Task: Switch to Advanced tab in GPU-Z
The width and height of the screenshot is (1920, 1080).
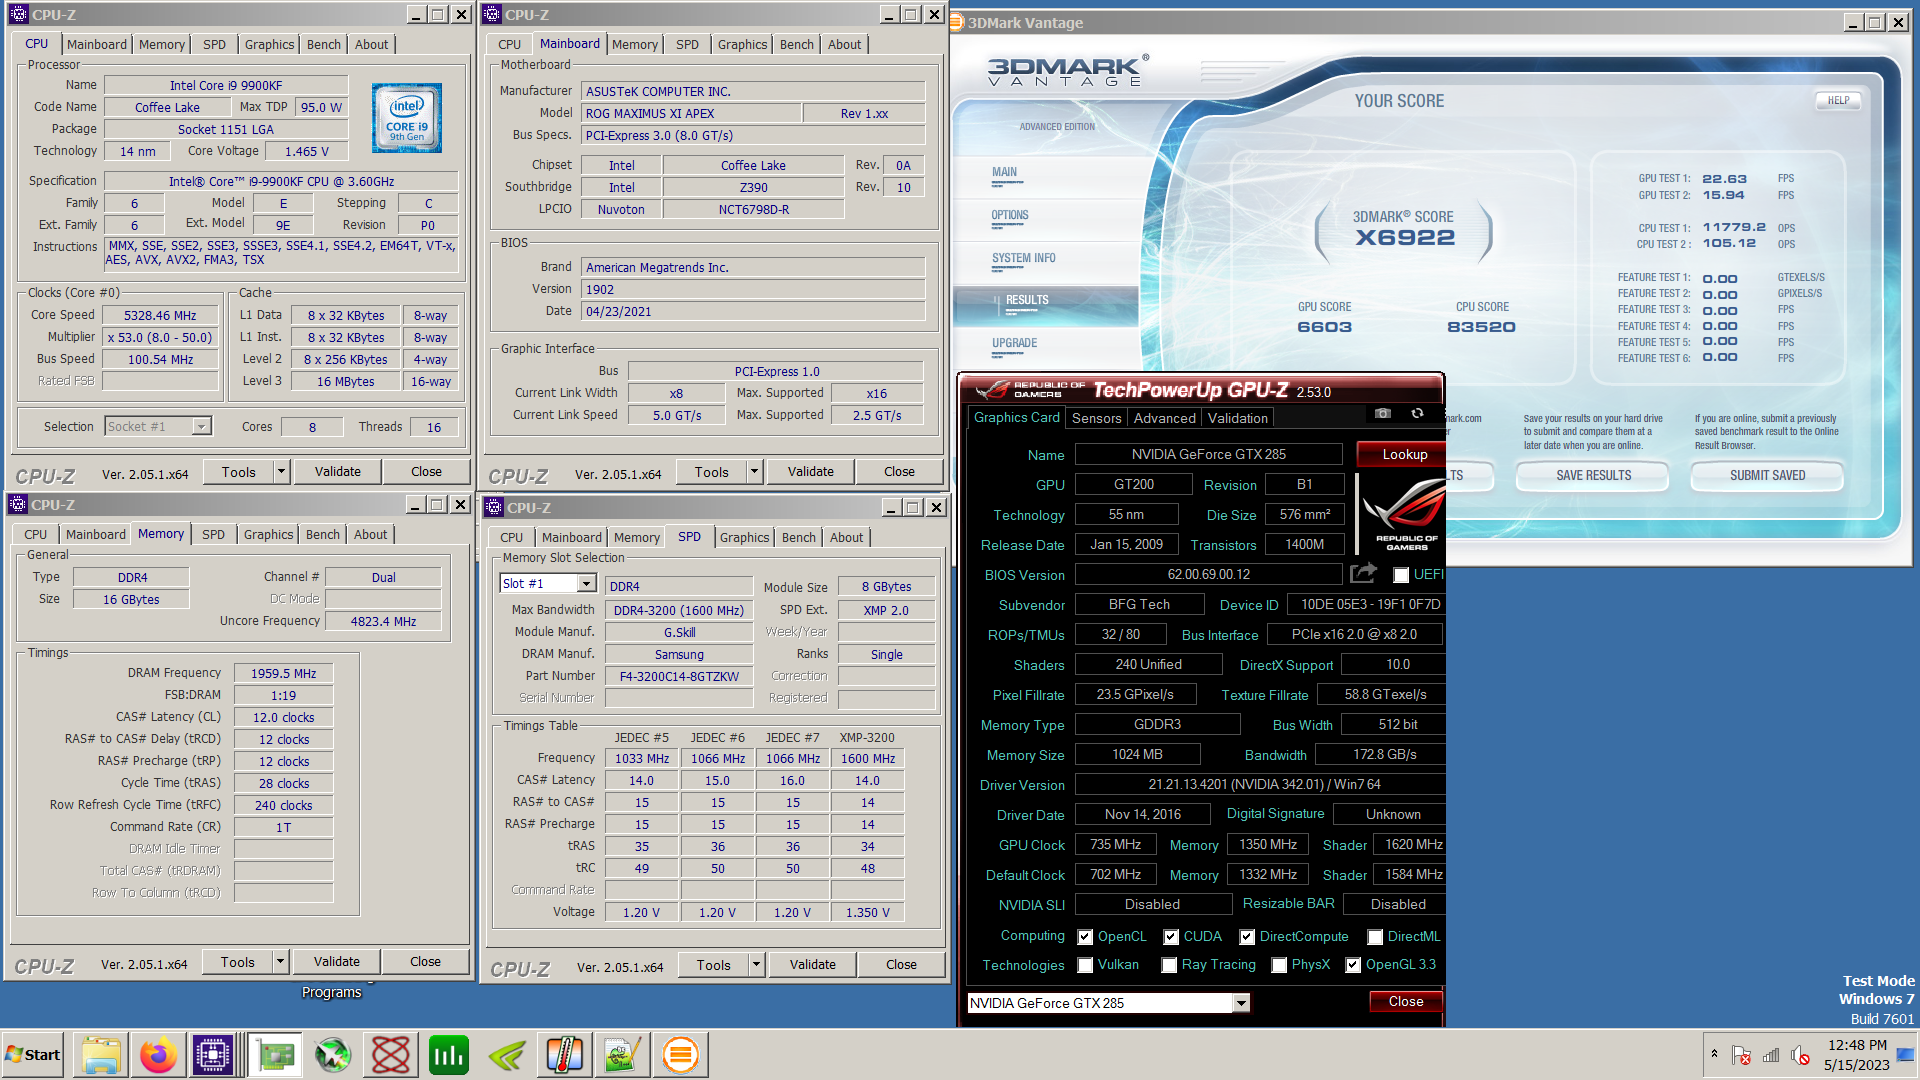Action: (x=1164, y=418)
